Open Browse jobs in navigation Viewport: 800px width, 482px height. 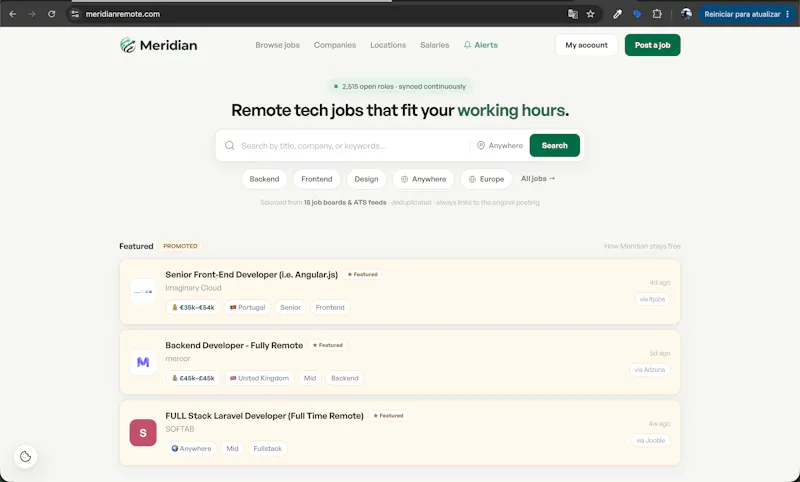pos(278,45)
